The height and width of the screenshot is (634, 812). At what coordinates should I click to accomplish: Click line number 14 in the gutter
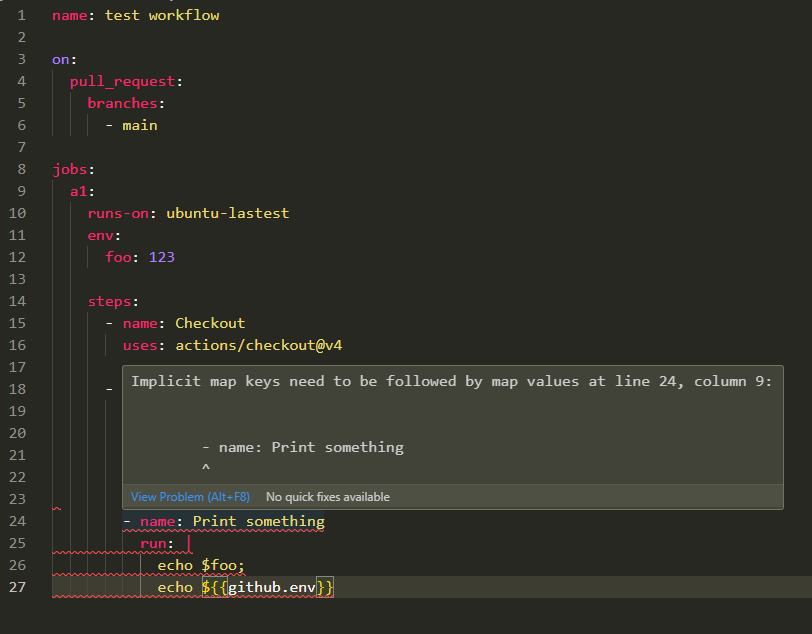point(17,301)
